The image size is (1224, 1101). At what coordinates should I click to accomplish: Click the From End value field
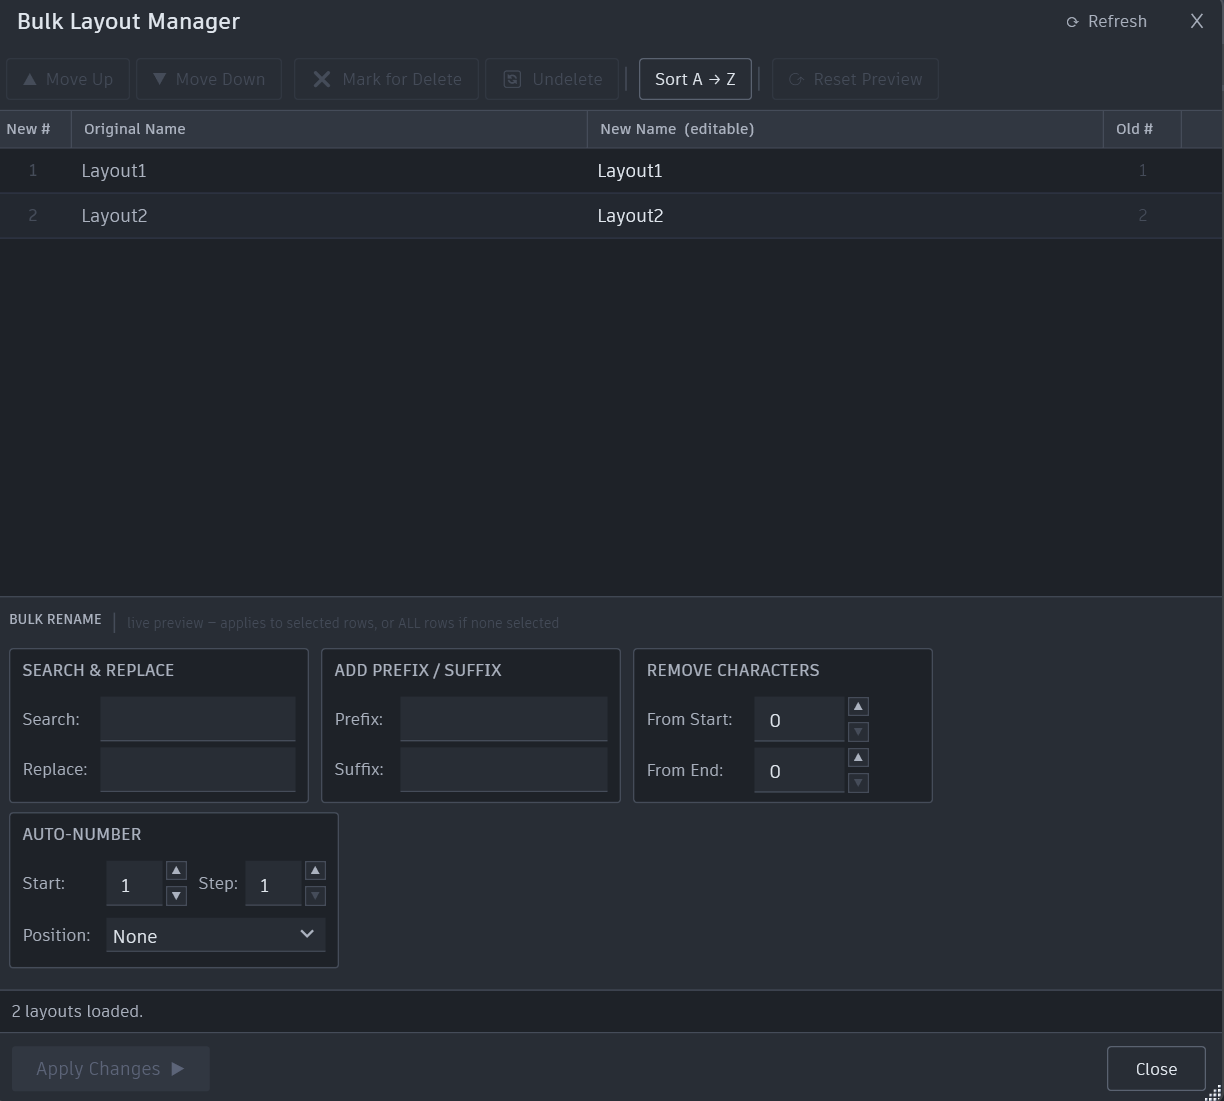tap(799, 771)
